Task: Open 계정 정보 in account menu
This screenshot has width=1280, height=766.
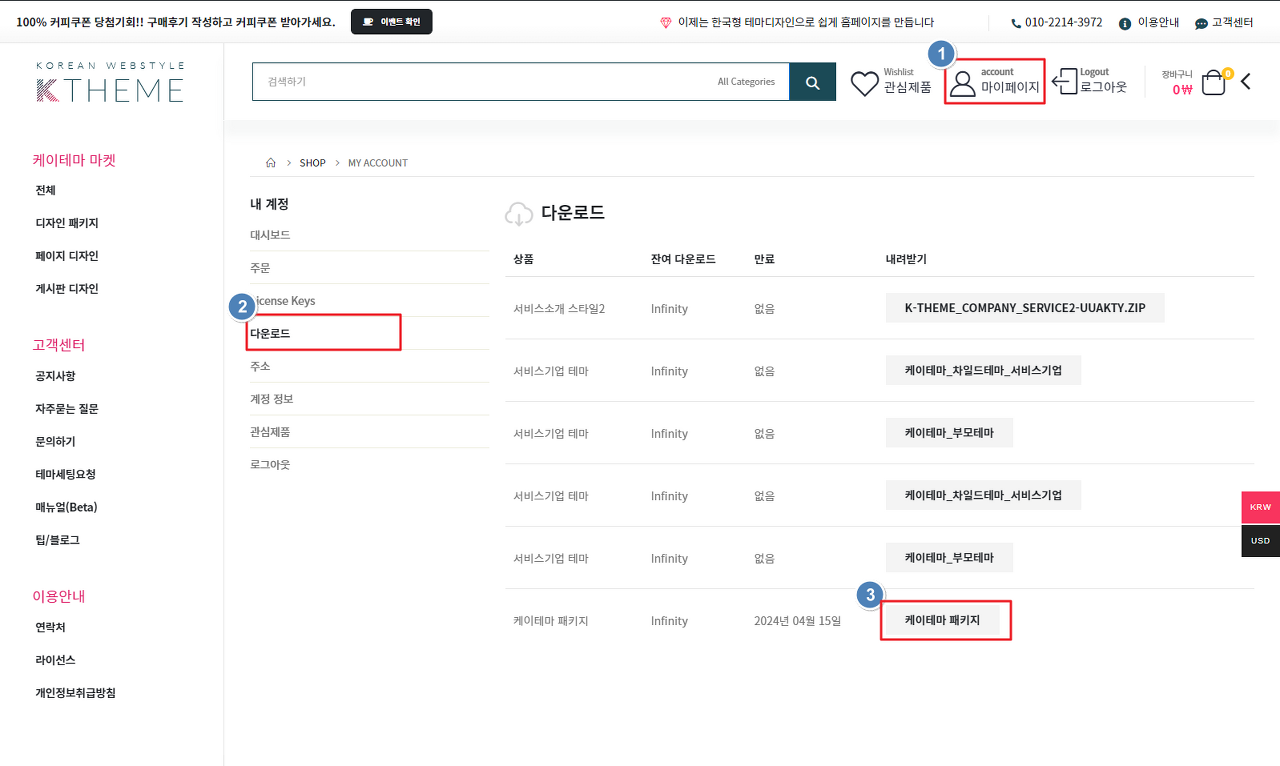Action: tap(272, 399)
